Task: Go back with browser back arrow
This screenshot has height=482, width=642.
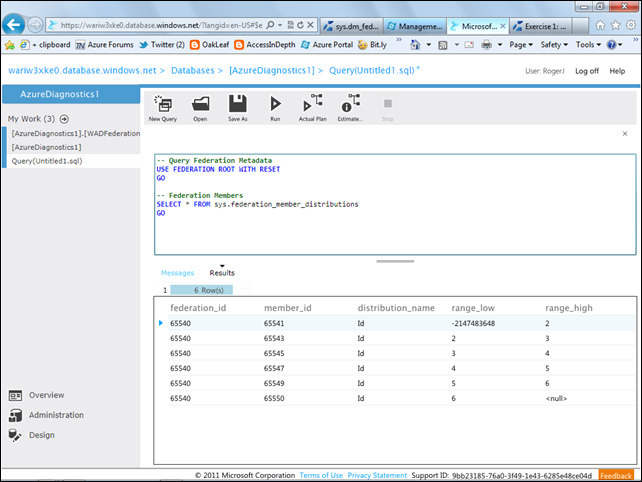Action: (14, 25)
